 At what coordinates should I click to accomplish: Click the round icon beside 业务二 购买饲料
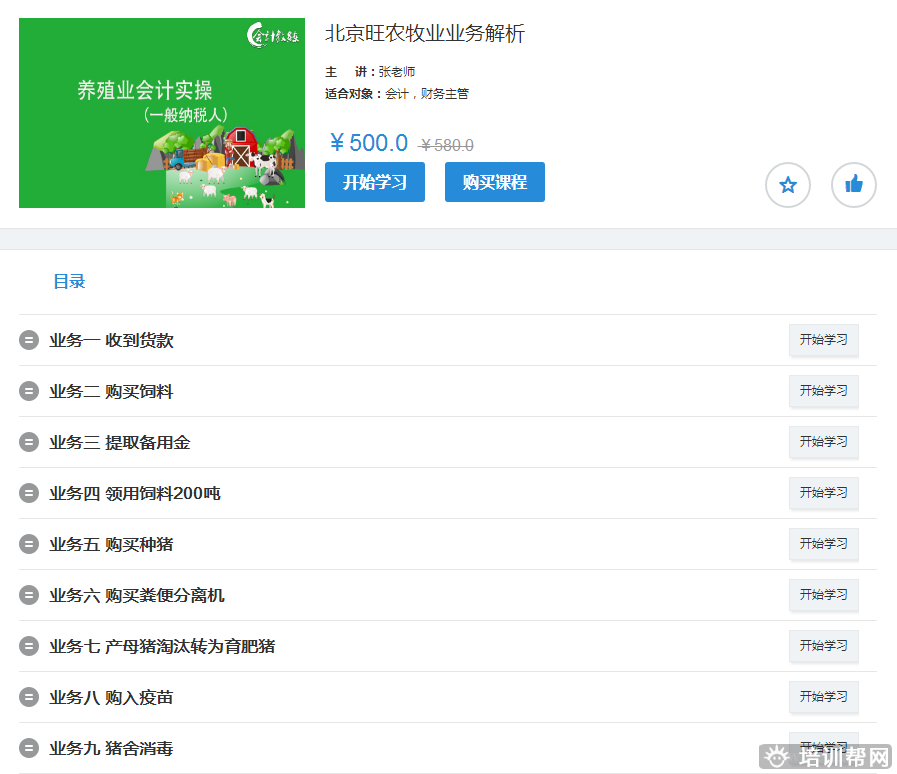click(29, 391)
